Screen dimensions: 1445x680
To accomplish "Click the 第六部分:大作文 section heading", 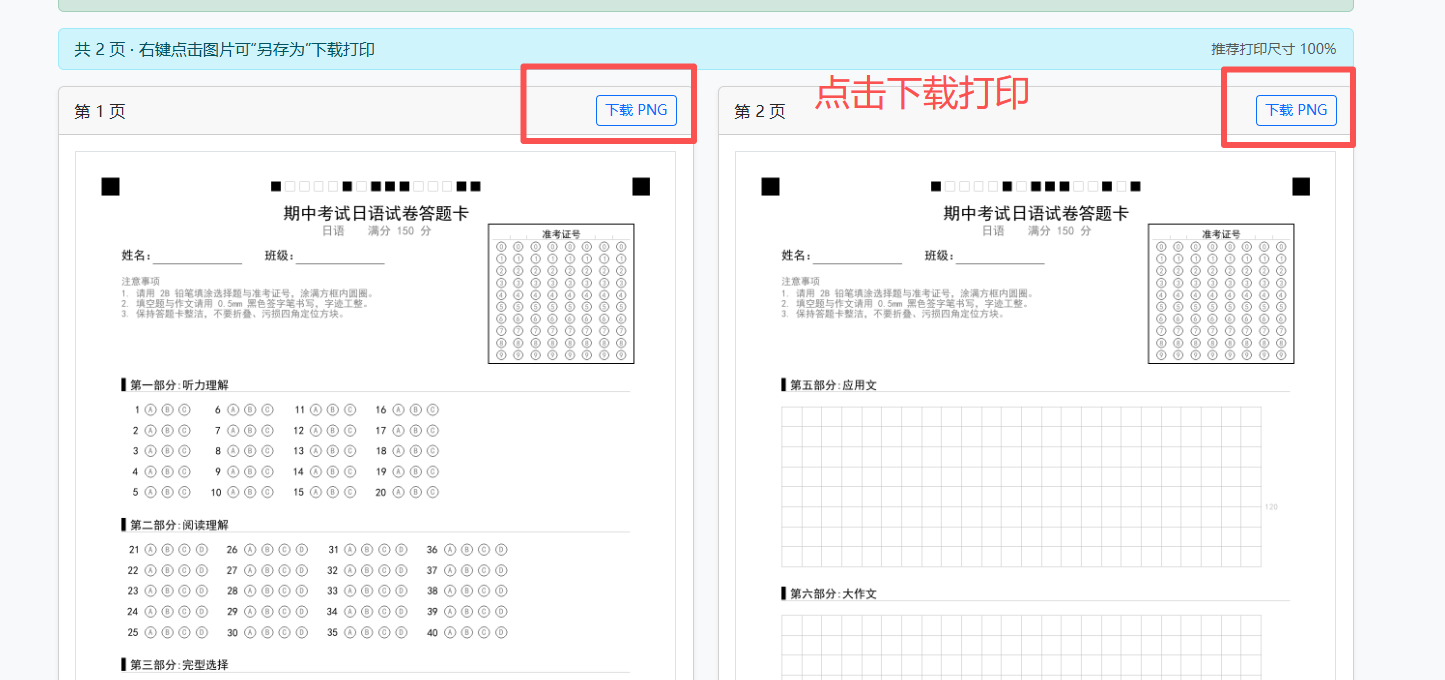I will tap(833, 594).
